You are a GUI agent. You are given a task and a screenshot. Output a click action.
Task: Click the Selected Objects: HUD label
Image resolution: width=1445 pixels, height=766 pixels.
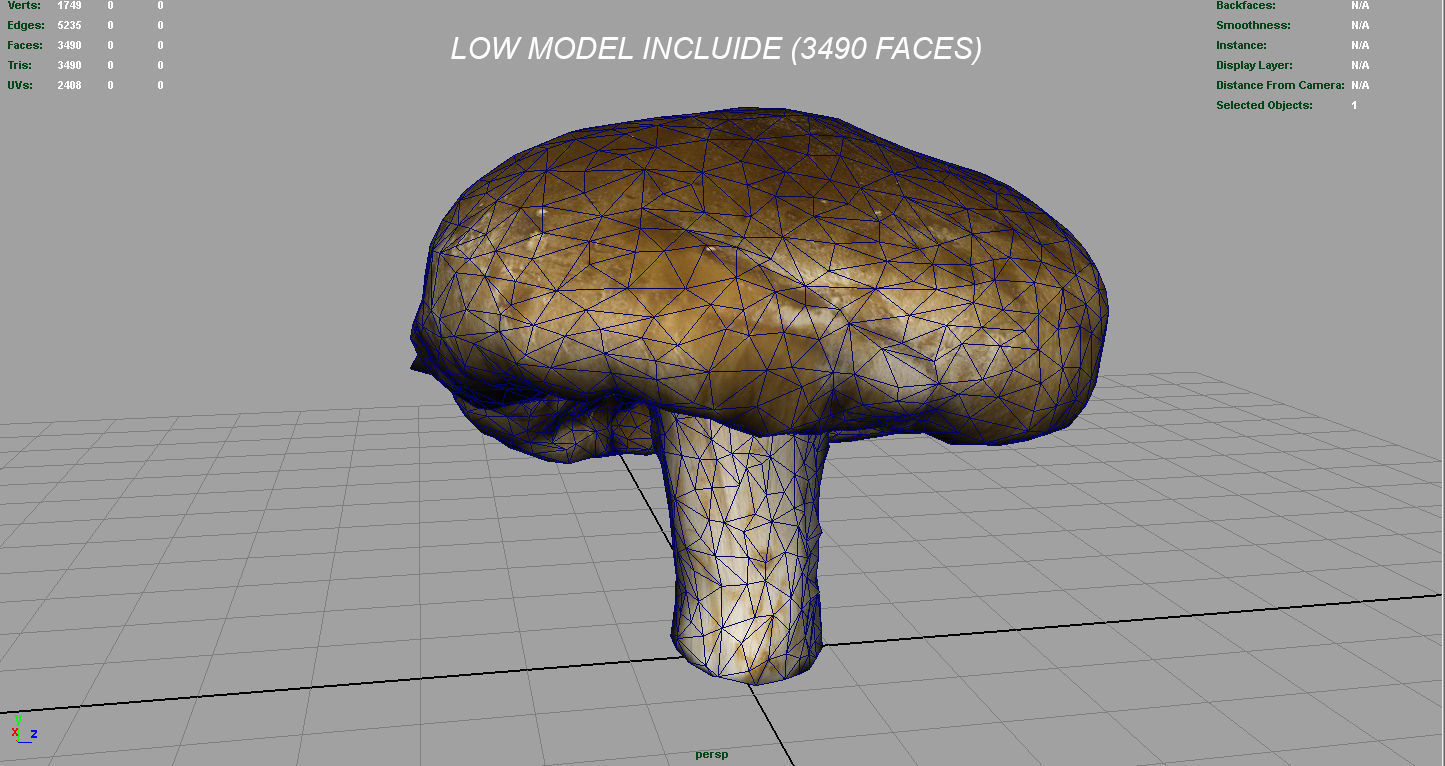click(1264, 105)
